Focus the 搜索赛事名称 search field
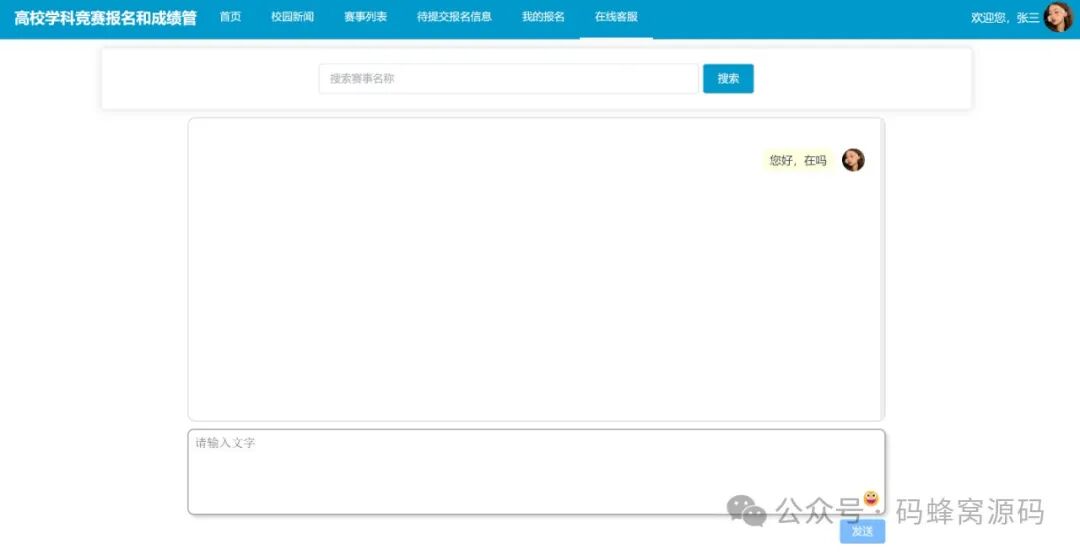 click(508, 78)
